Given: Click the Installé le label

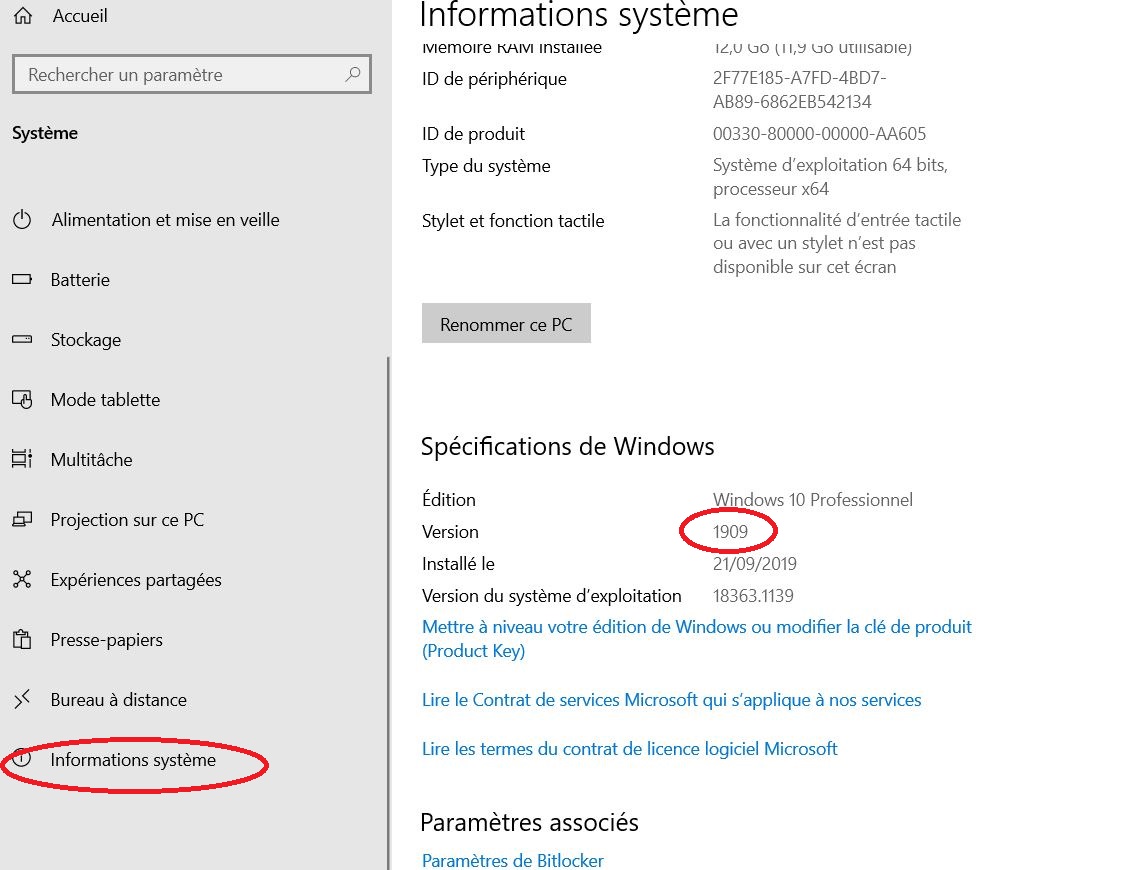Looking at the screenshot, I should [458, 563].
